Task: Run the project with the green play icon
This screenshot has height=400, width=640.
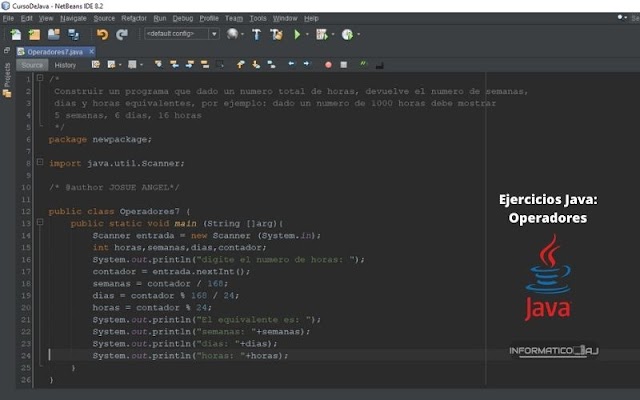Action: click(x=297, y=35)
